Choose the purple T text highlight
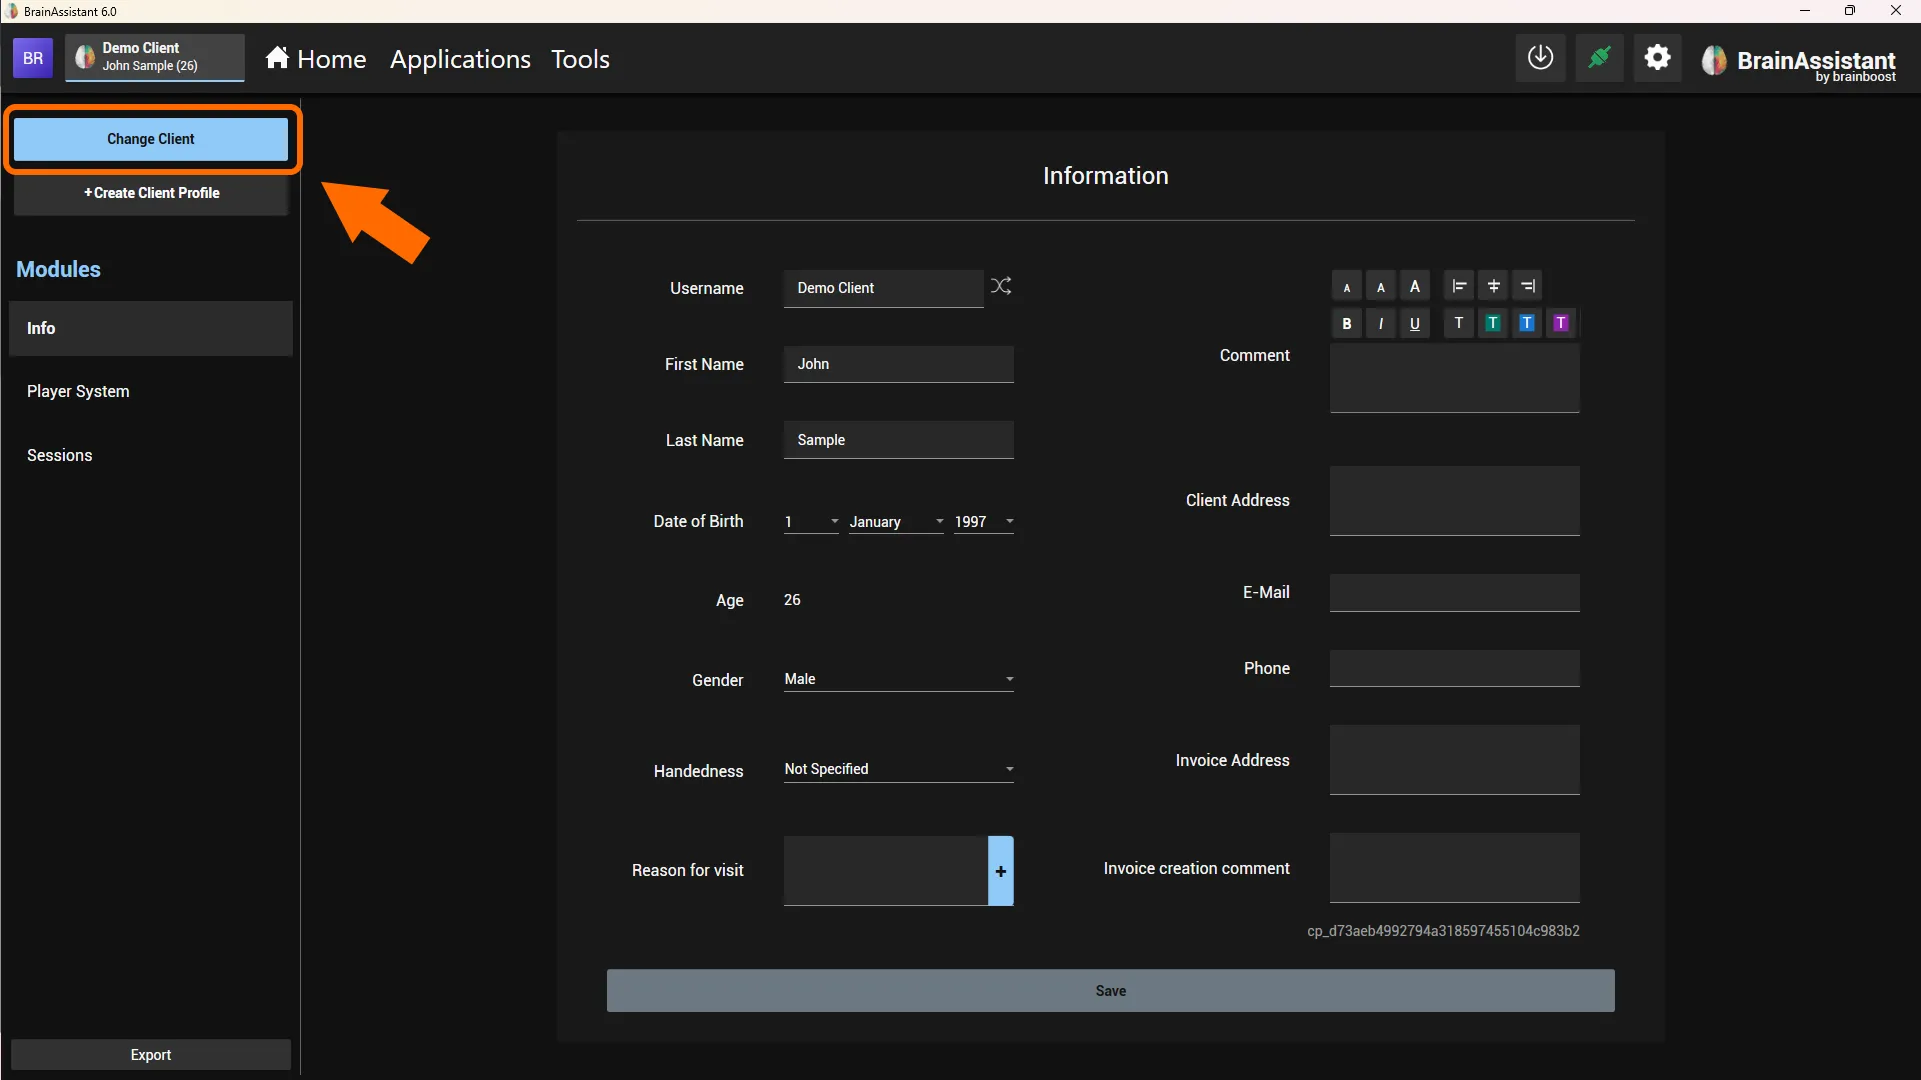The image size is (1921, 1080). click(1561, 323)
